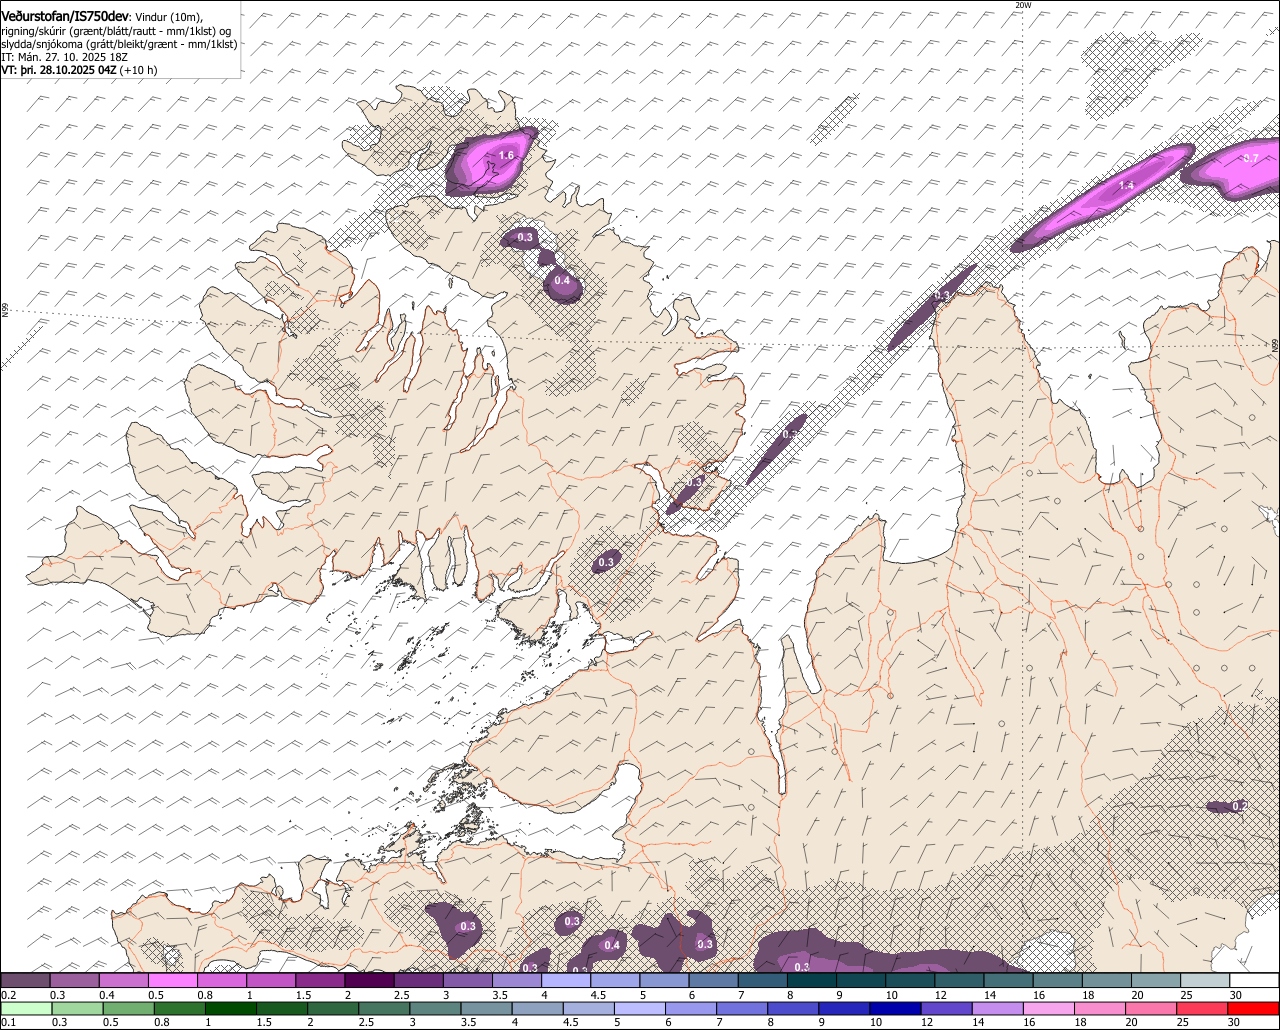Pick the lower scale swatch between 1 and 1.5

pos(231,1008)
